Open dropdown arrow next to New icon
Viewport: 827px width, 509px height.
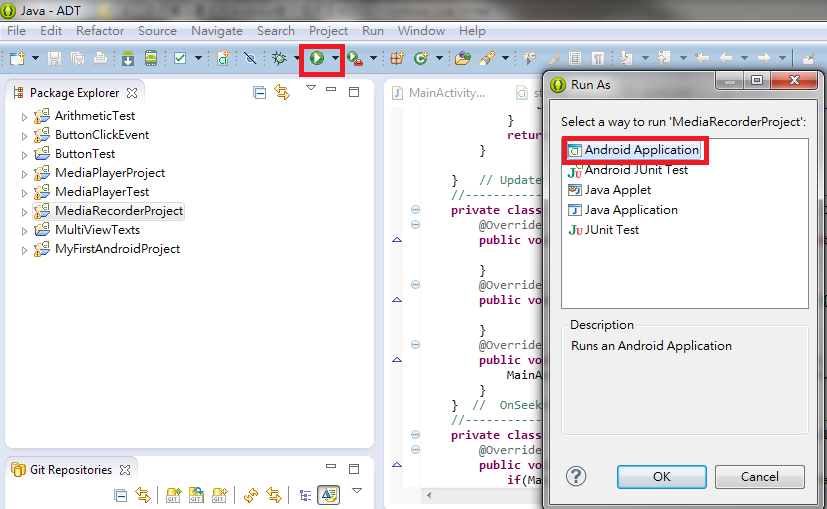coord(35,58)
